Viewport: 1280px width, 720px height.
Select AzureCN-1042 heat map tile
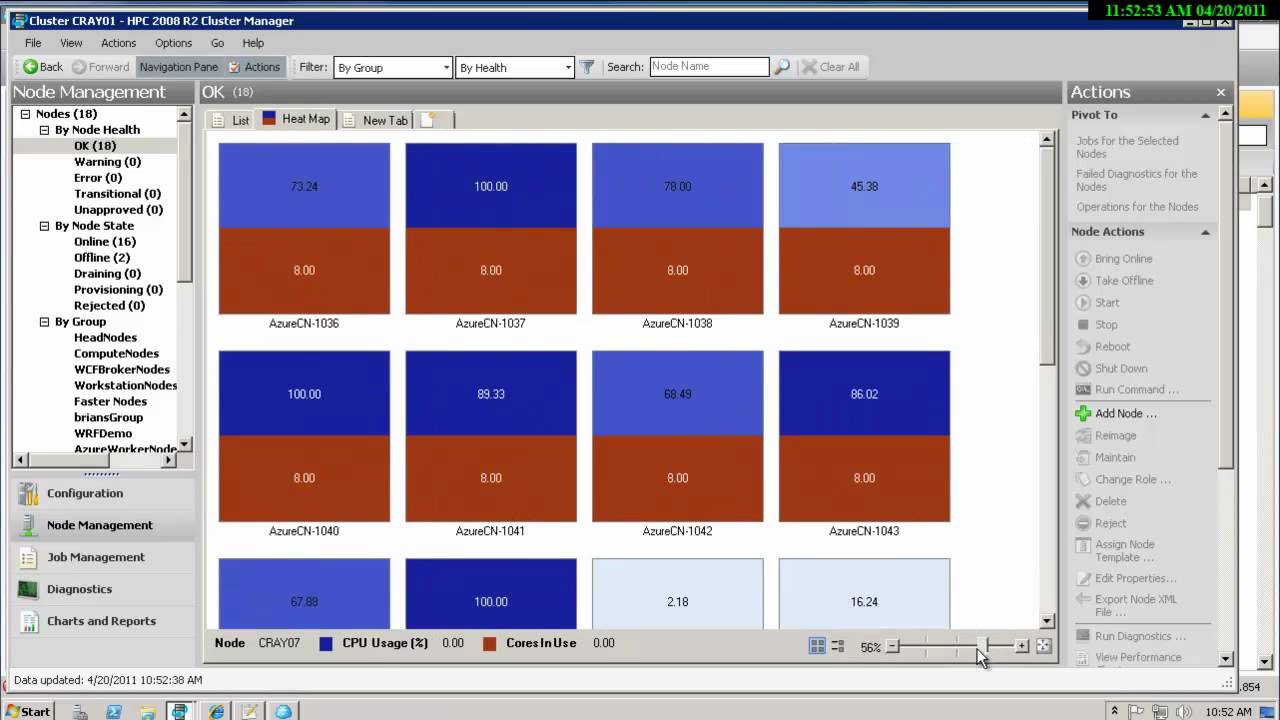pos(677,437)
